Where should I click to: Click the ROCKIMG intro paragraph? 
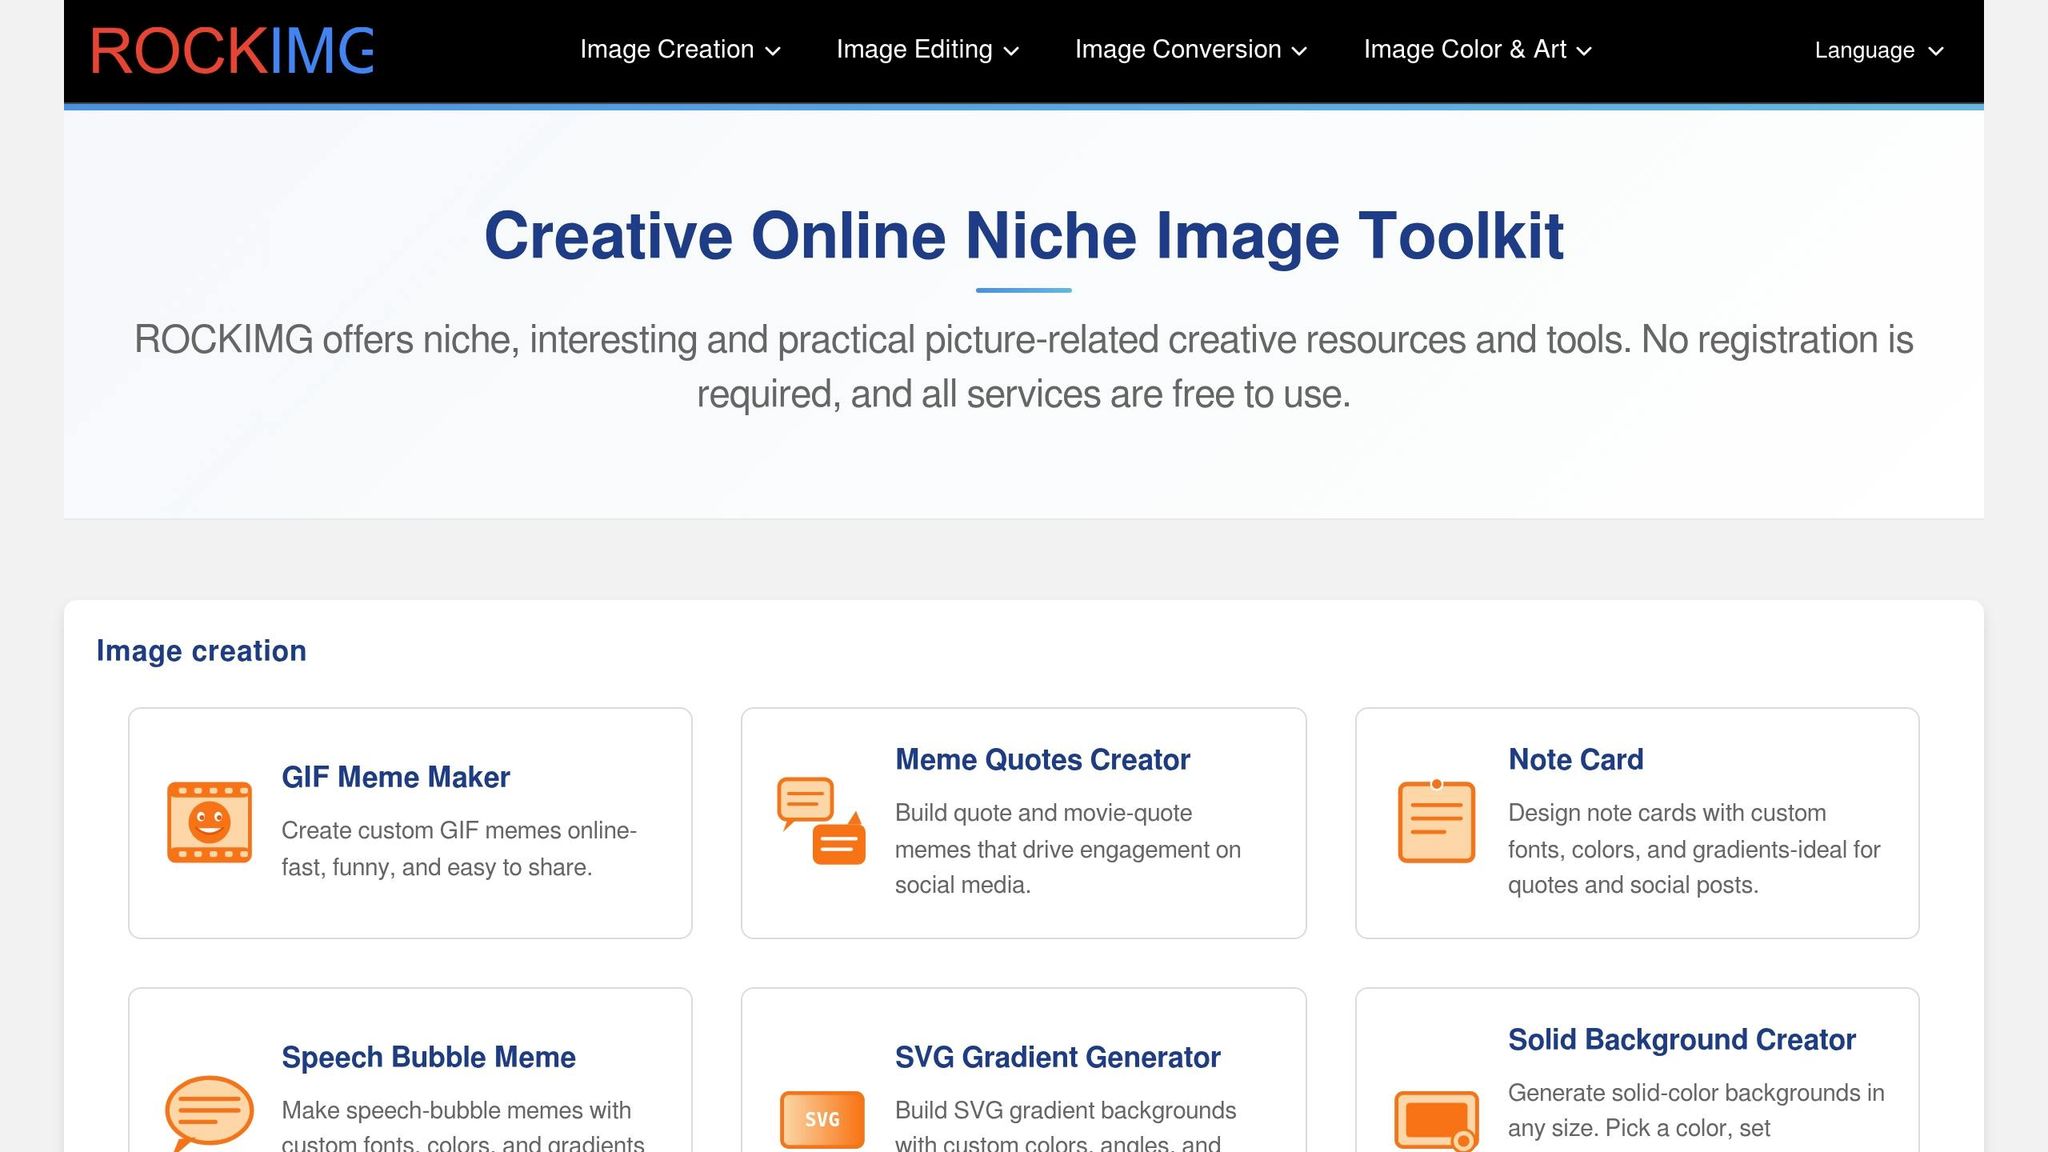[x=1024, y=367]
